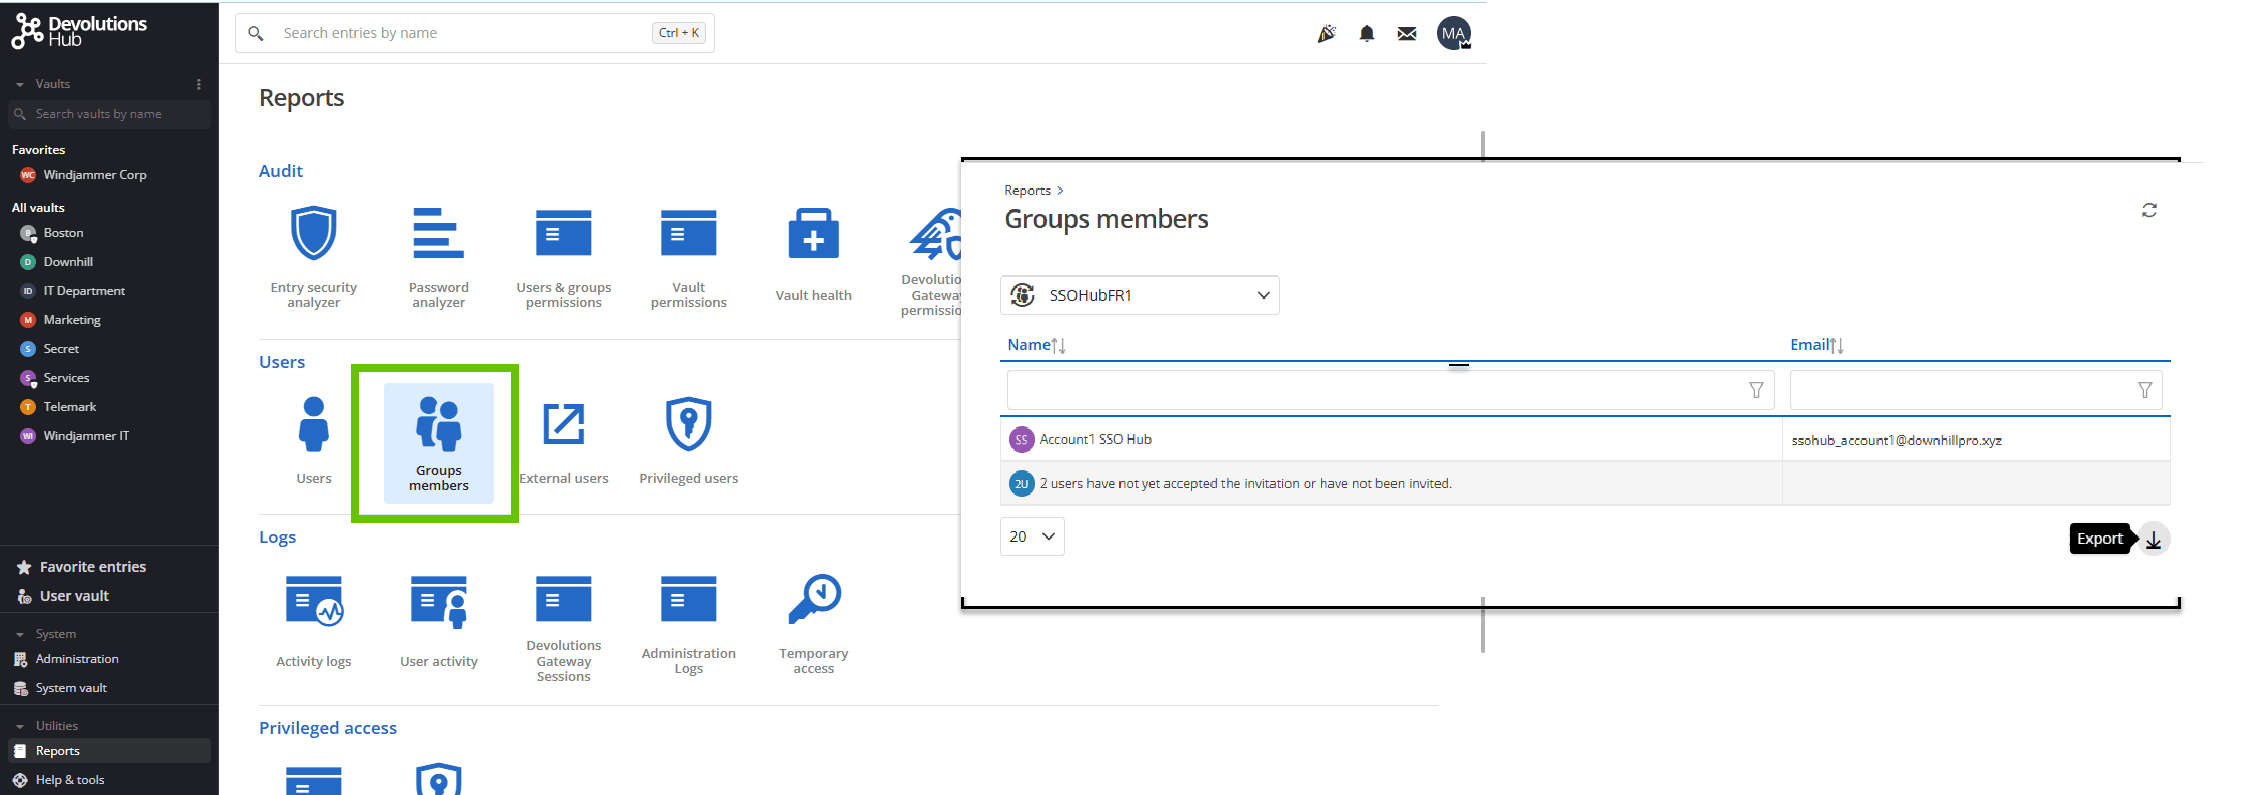Collapse the Utilities section

pos(20,726)
